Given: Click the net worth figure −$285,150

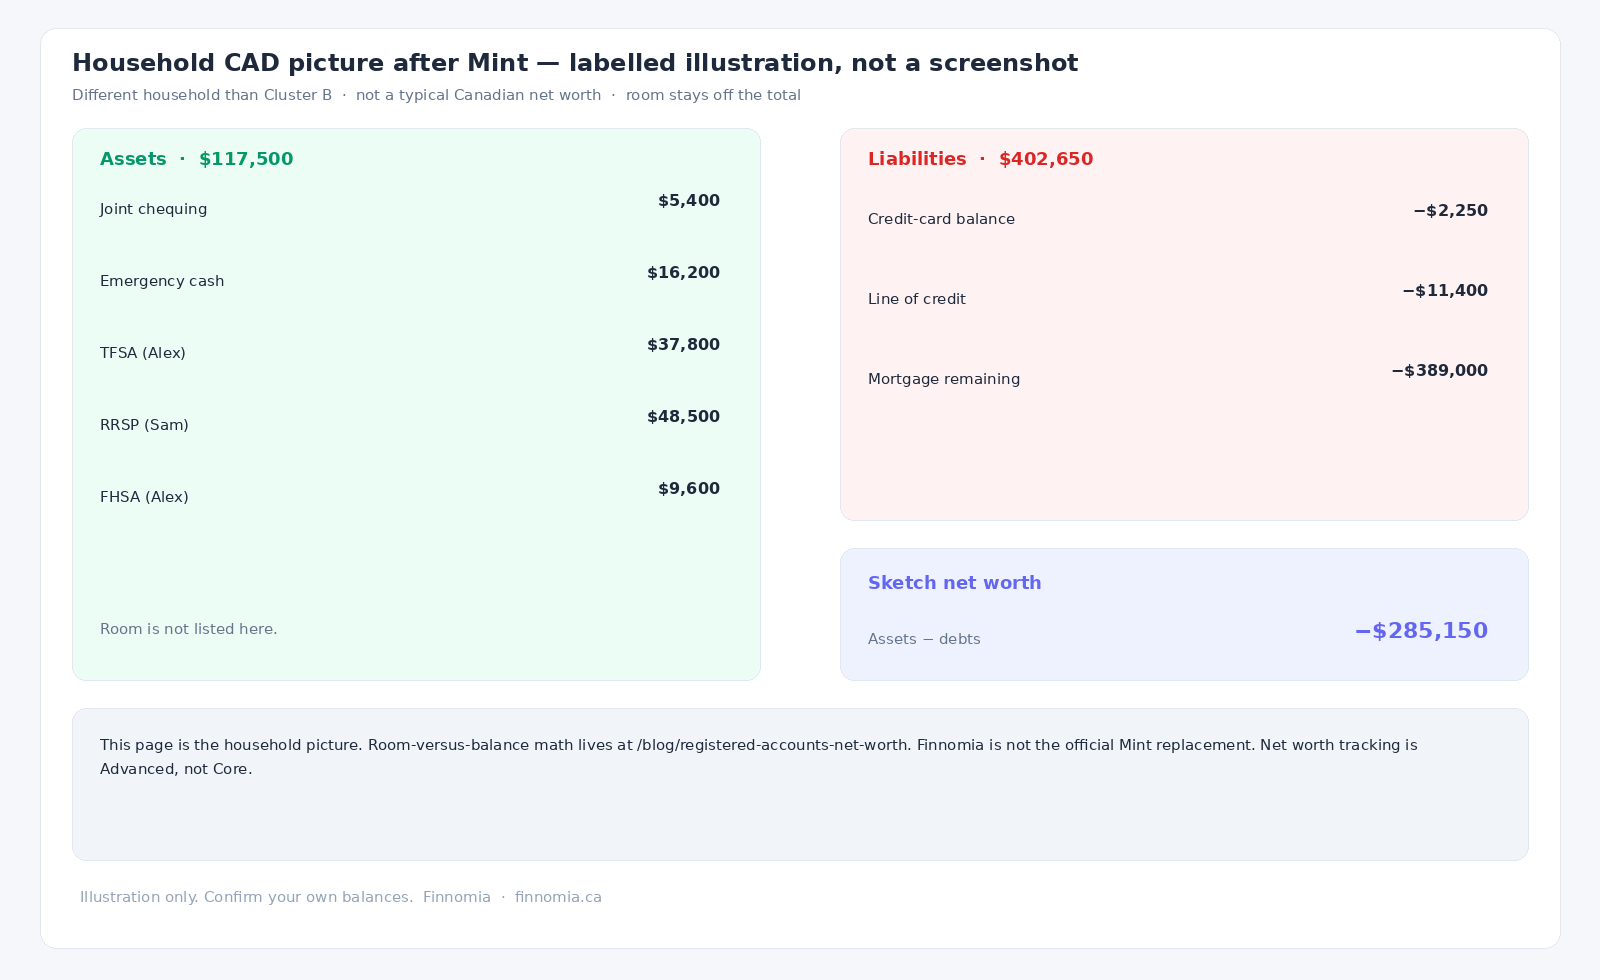Looking at the screenshot, I should tap(1421, 631).
